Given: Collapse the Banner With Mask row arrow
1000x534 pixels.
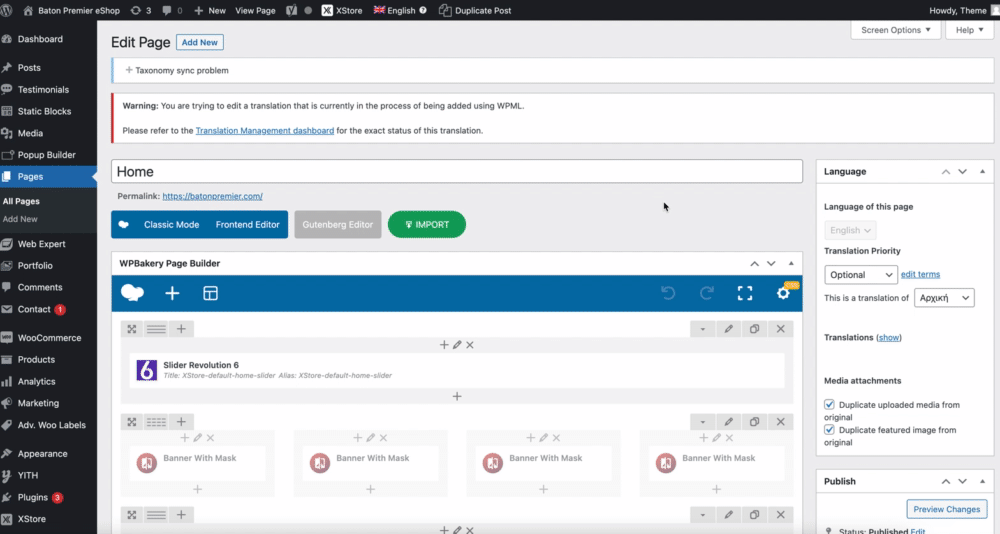Looking at the screenshot, I should (703, 422).
